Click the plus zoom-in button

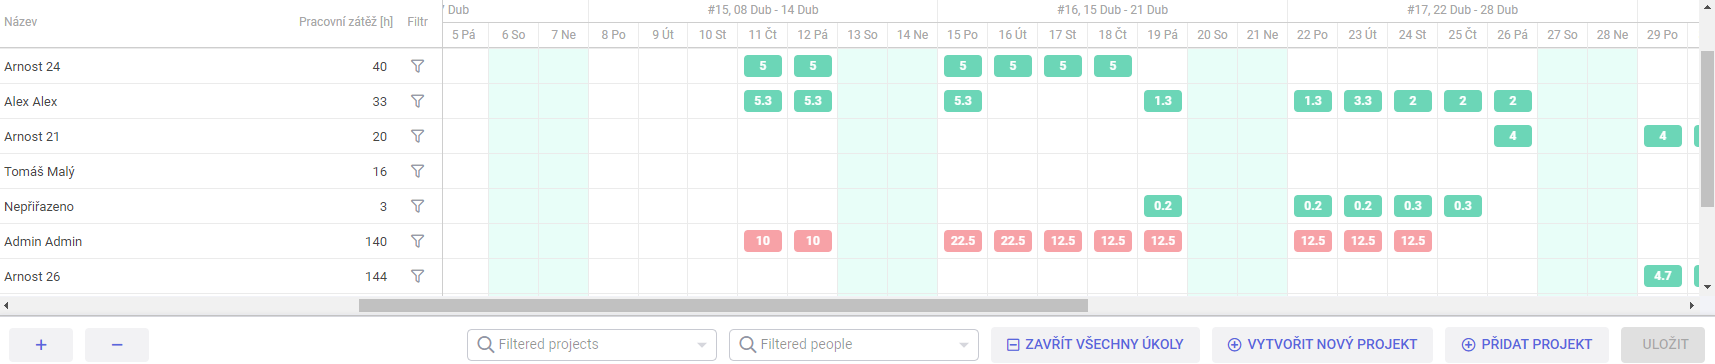tap(41, 344)
